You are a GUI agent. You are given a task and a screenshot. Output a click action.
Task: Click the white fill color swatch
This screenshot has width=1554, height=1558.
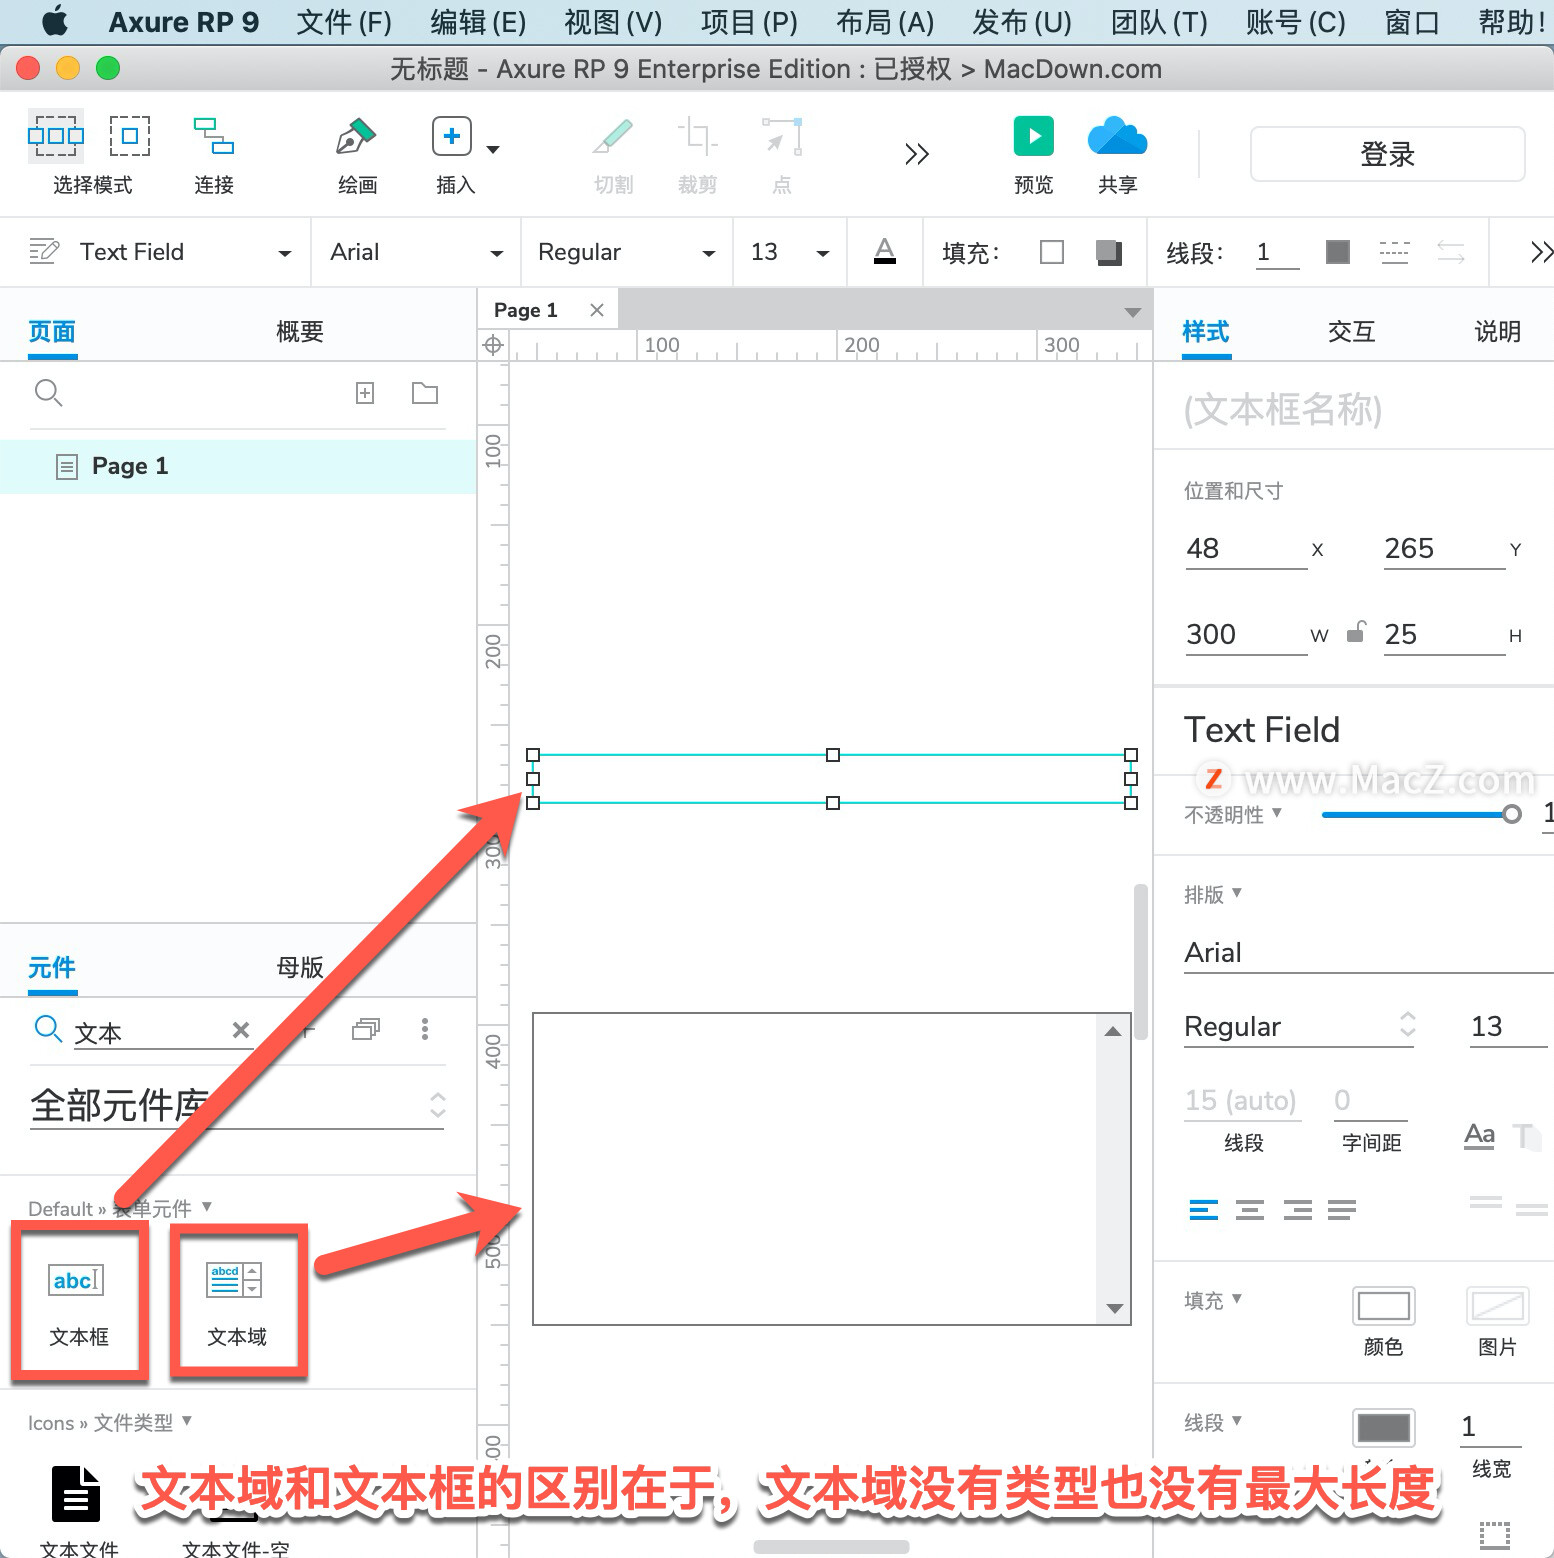1052,252
